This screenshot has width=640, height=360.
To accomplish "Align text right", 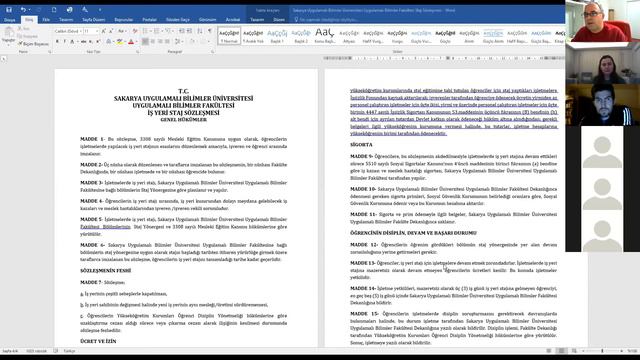I will point(160,42).
